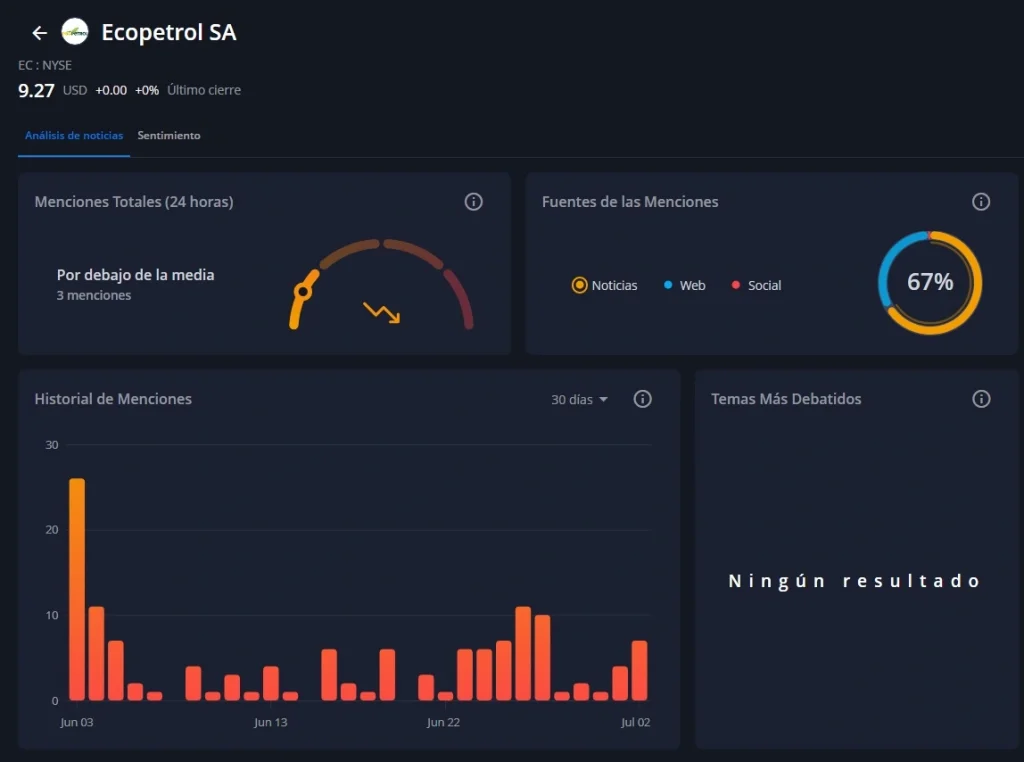The width and height of the screenshot is (1024, 762).
Task: Click the tallest bar at Jun 03
Action: tap(77, 589)
